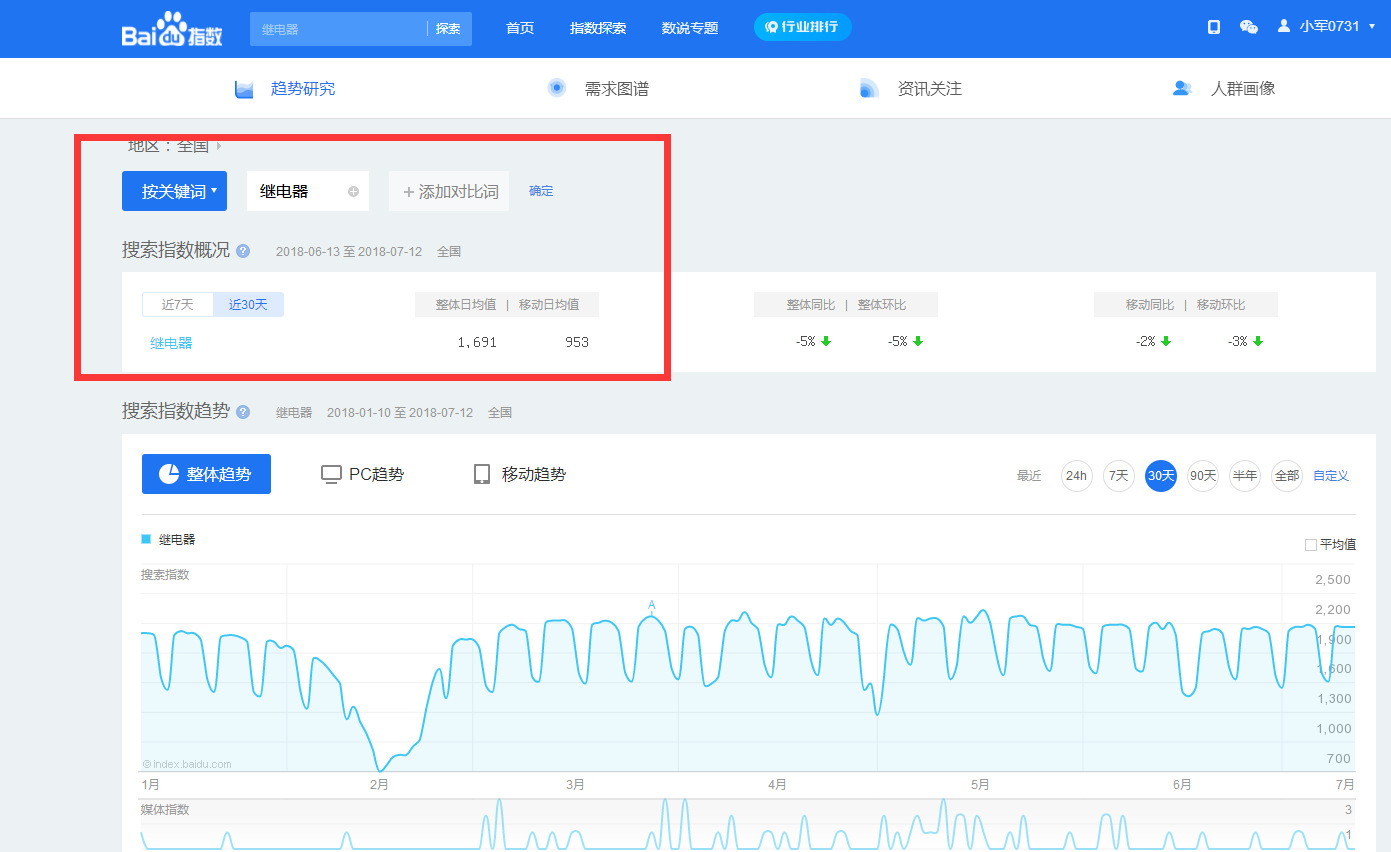The image size is (1391, 852).
Task: Click the tablet icon for 移动趋势
Action: click(x=482, y=474)
